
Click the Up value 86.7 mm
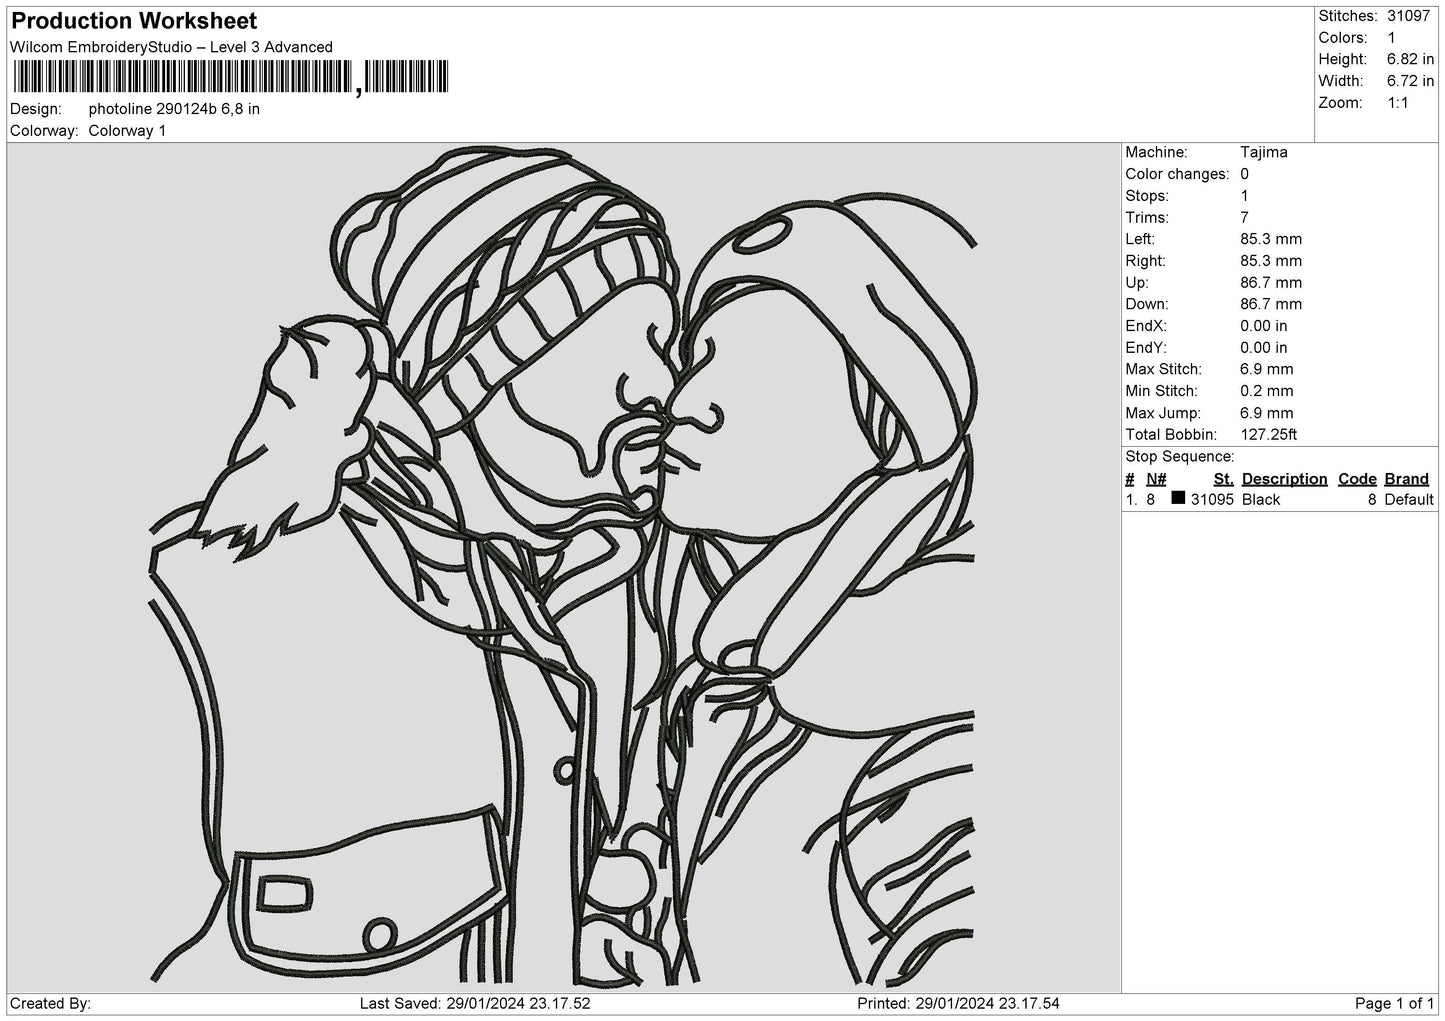[x=1271, y=283]
